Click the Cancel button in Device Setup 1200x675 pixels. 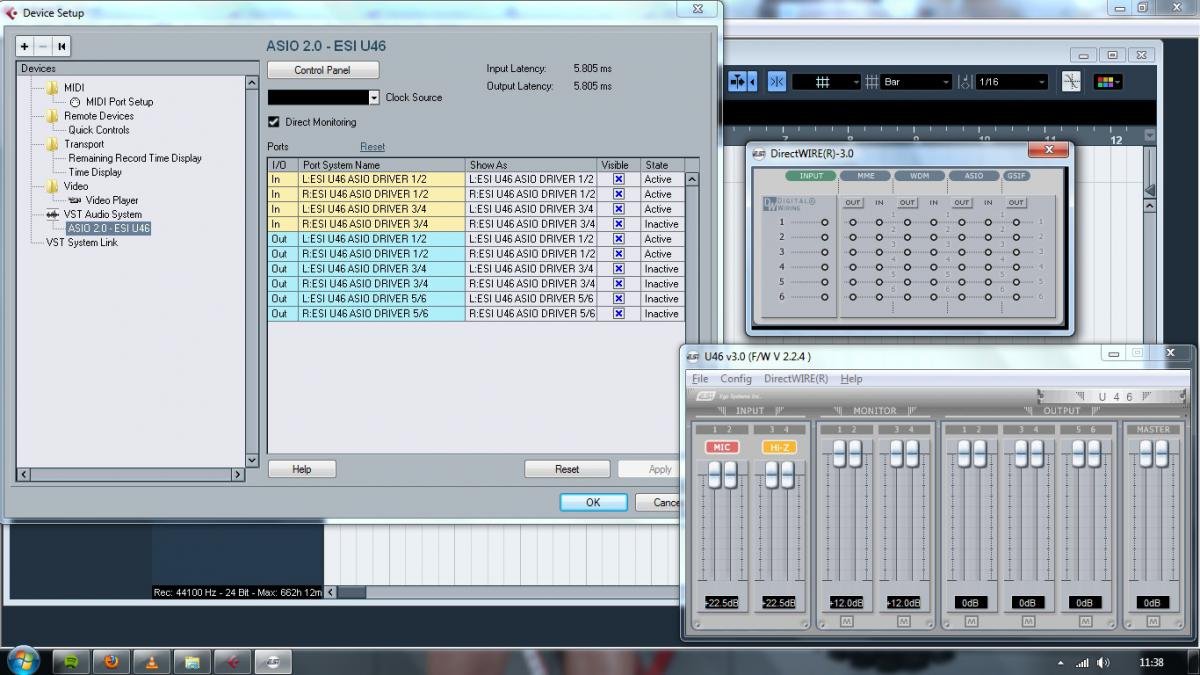click(x=660, y=502)
